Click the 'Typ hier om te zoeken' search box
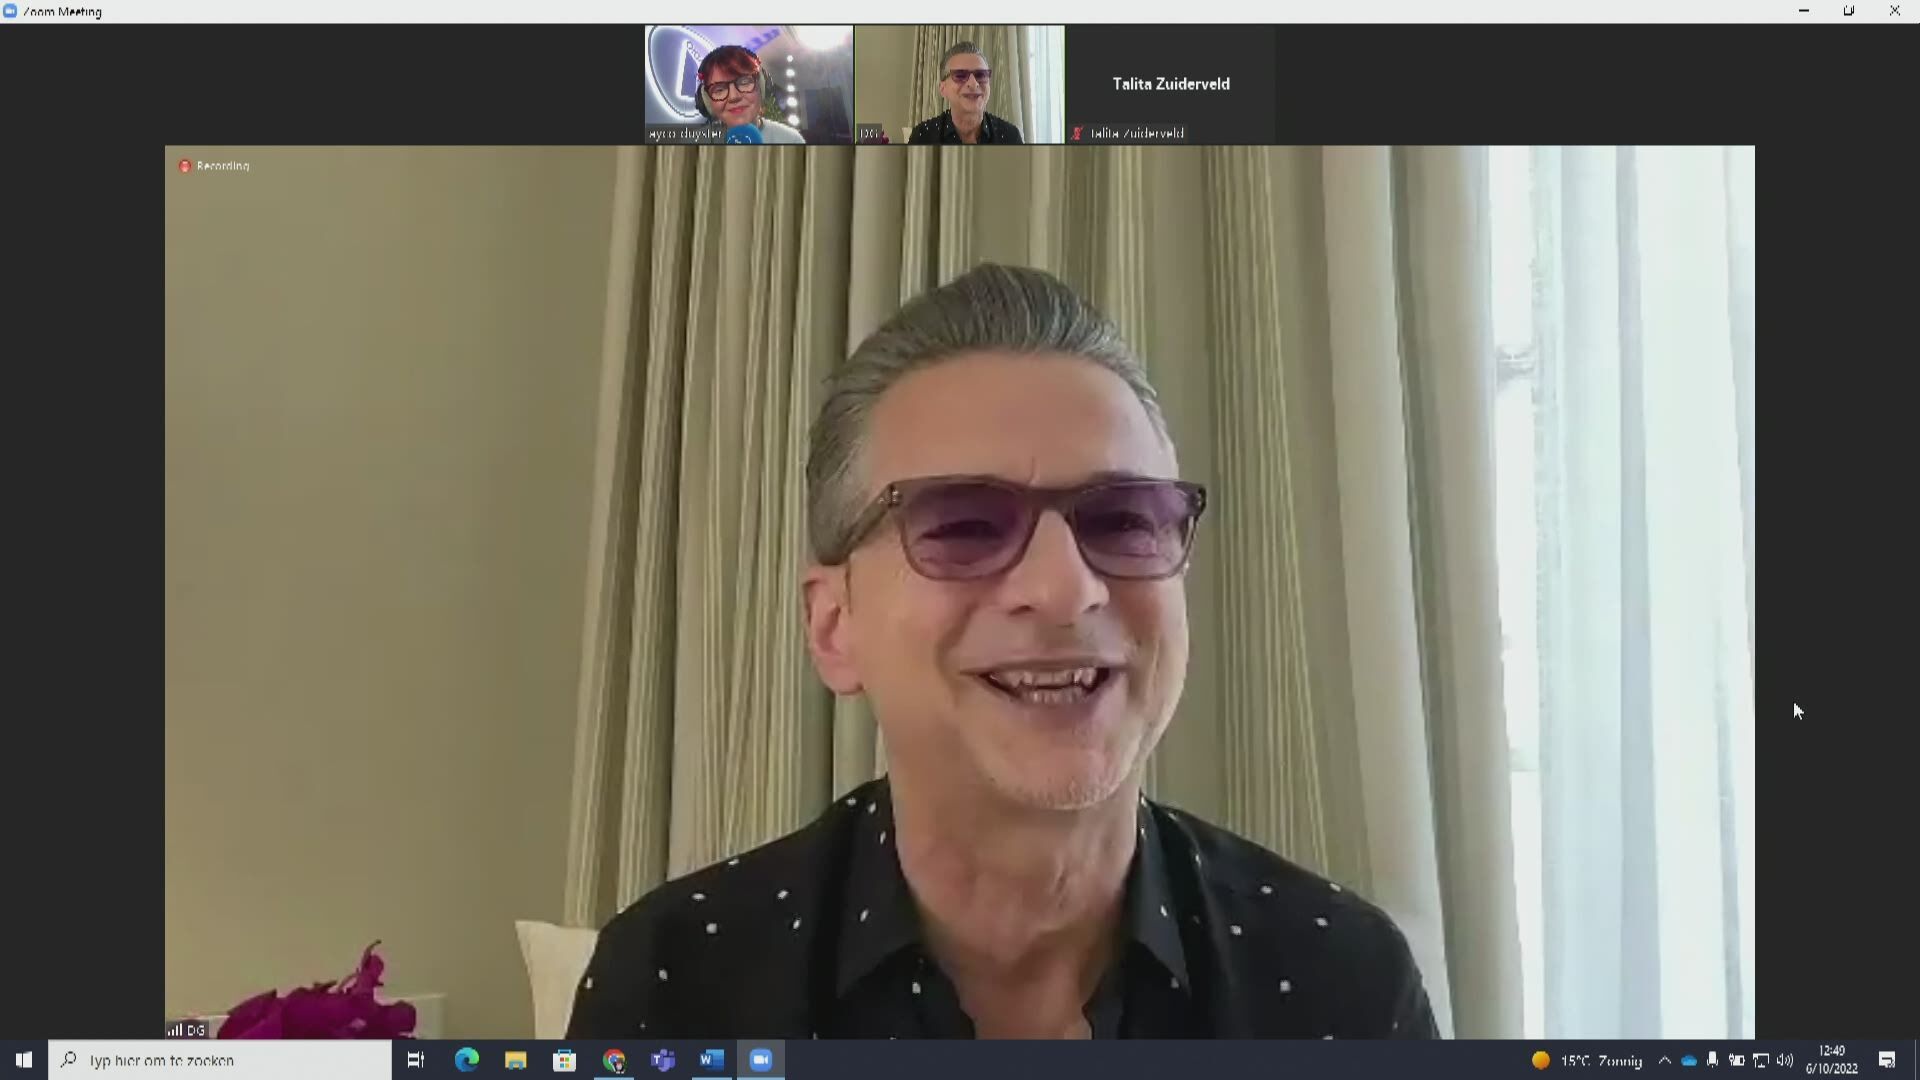The image size is (1920, 1080). 220,1060
